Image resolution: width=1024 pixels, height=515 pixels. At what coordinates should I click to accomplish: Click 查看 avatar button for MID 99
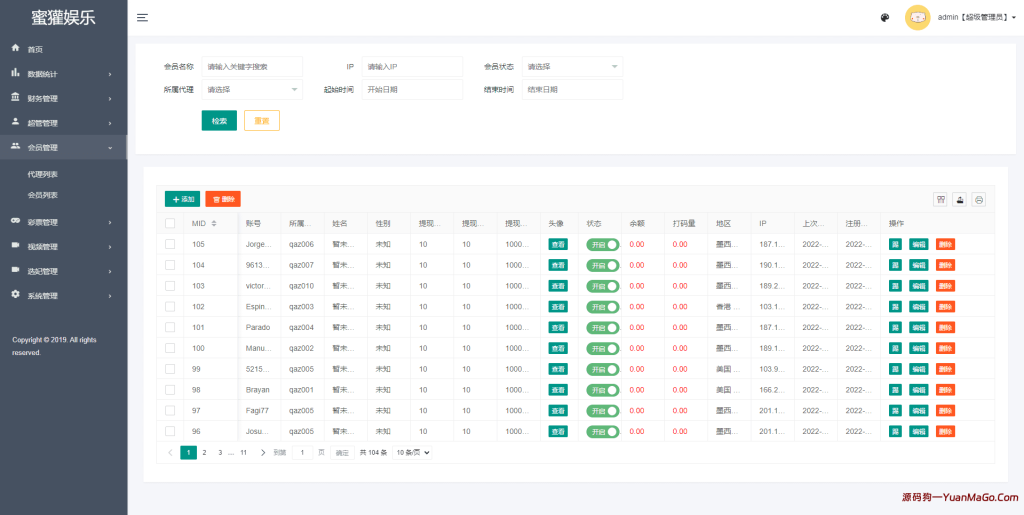[x=558, y=369]
